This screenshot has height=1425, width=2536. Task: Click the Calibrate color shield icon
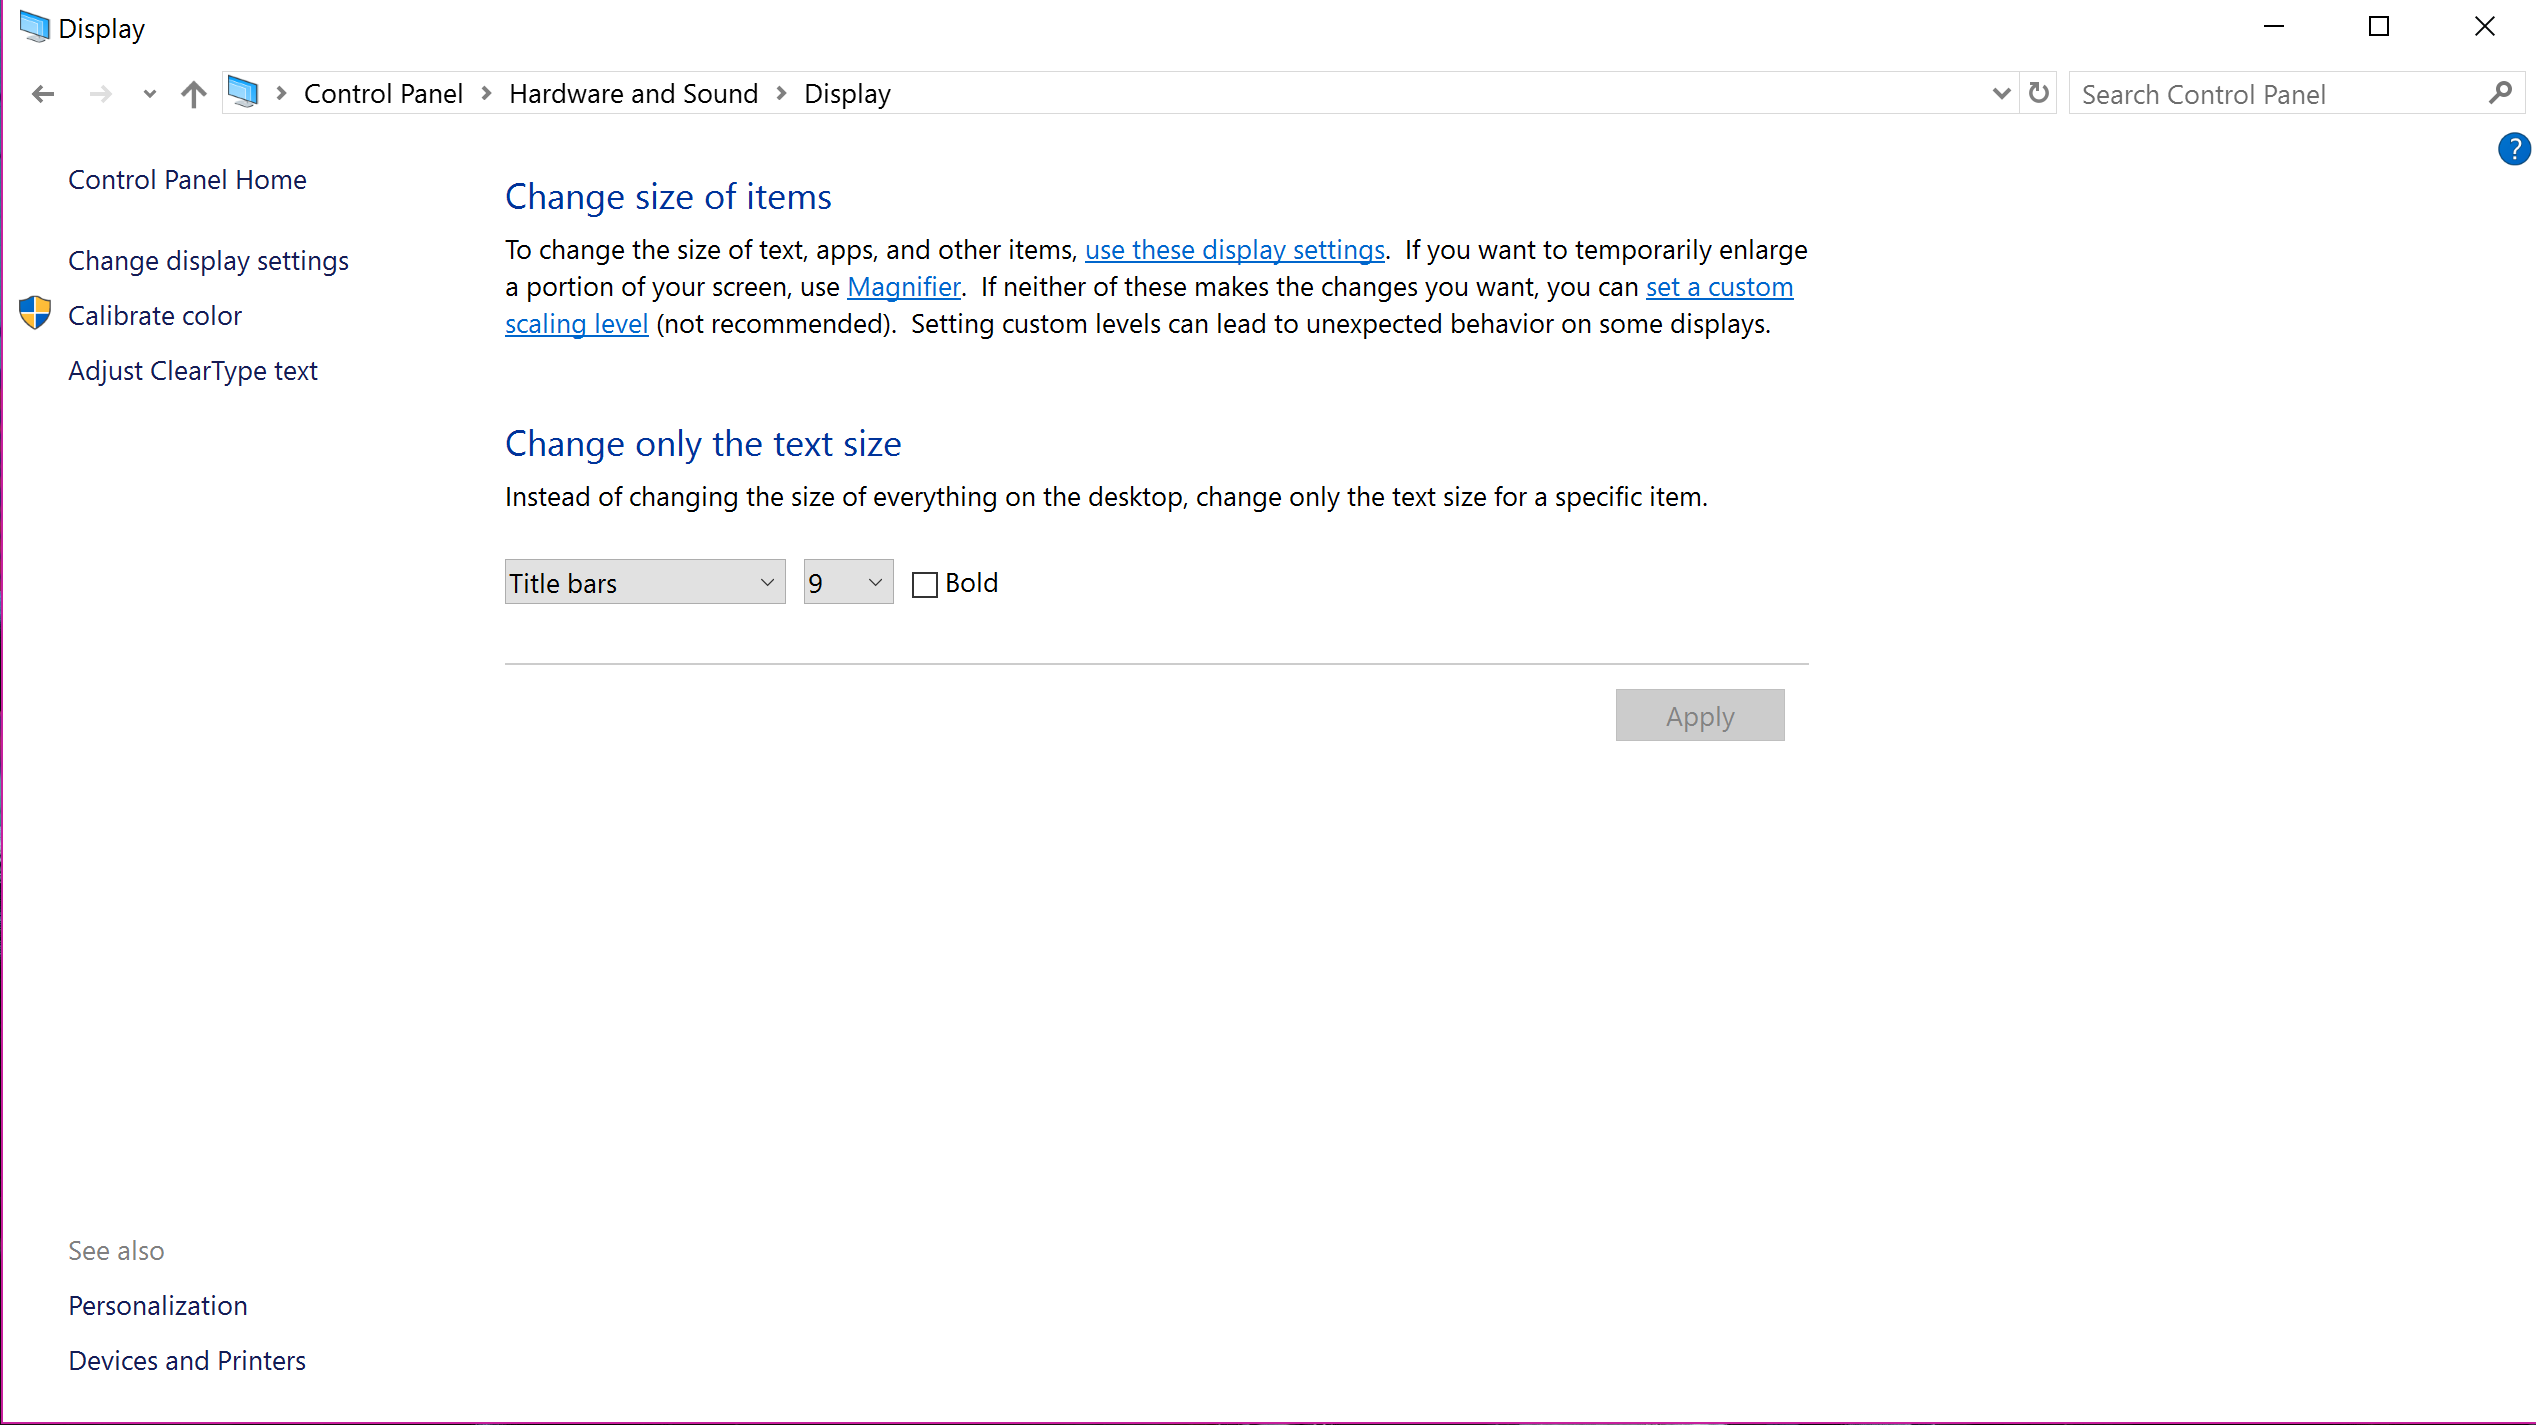35,314
